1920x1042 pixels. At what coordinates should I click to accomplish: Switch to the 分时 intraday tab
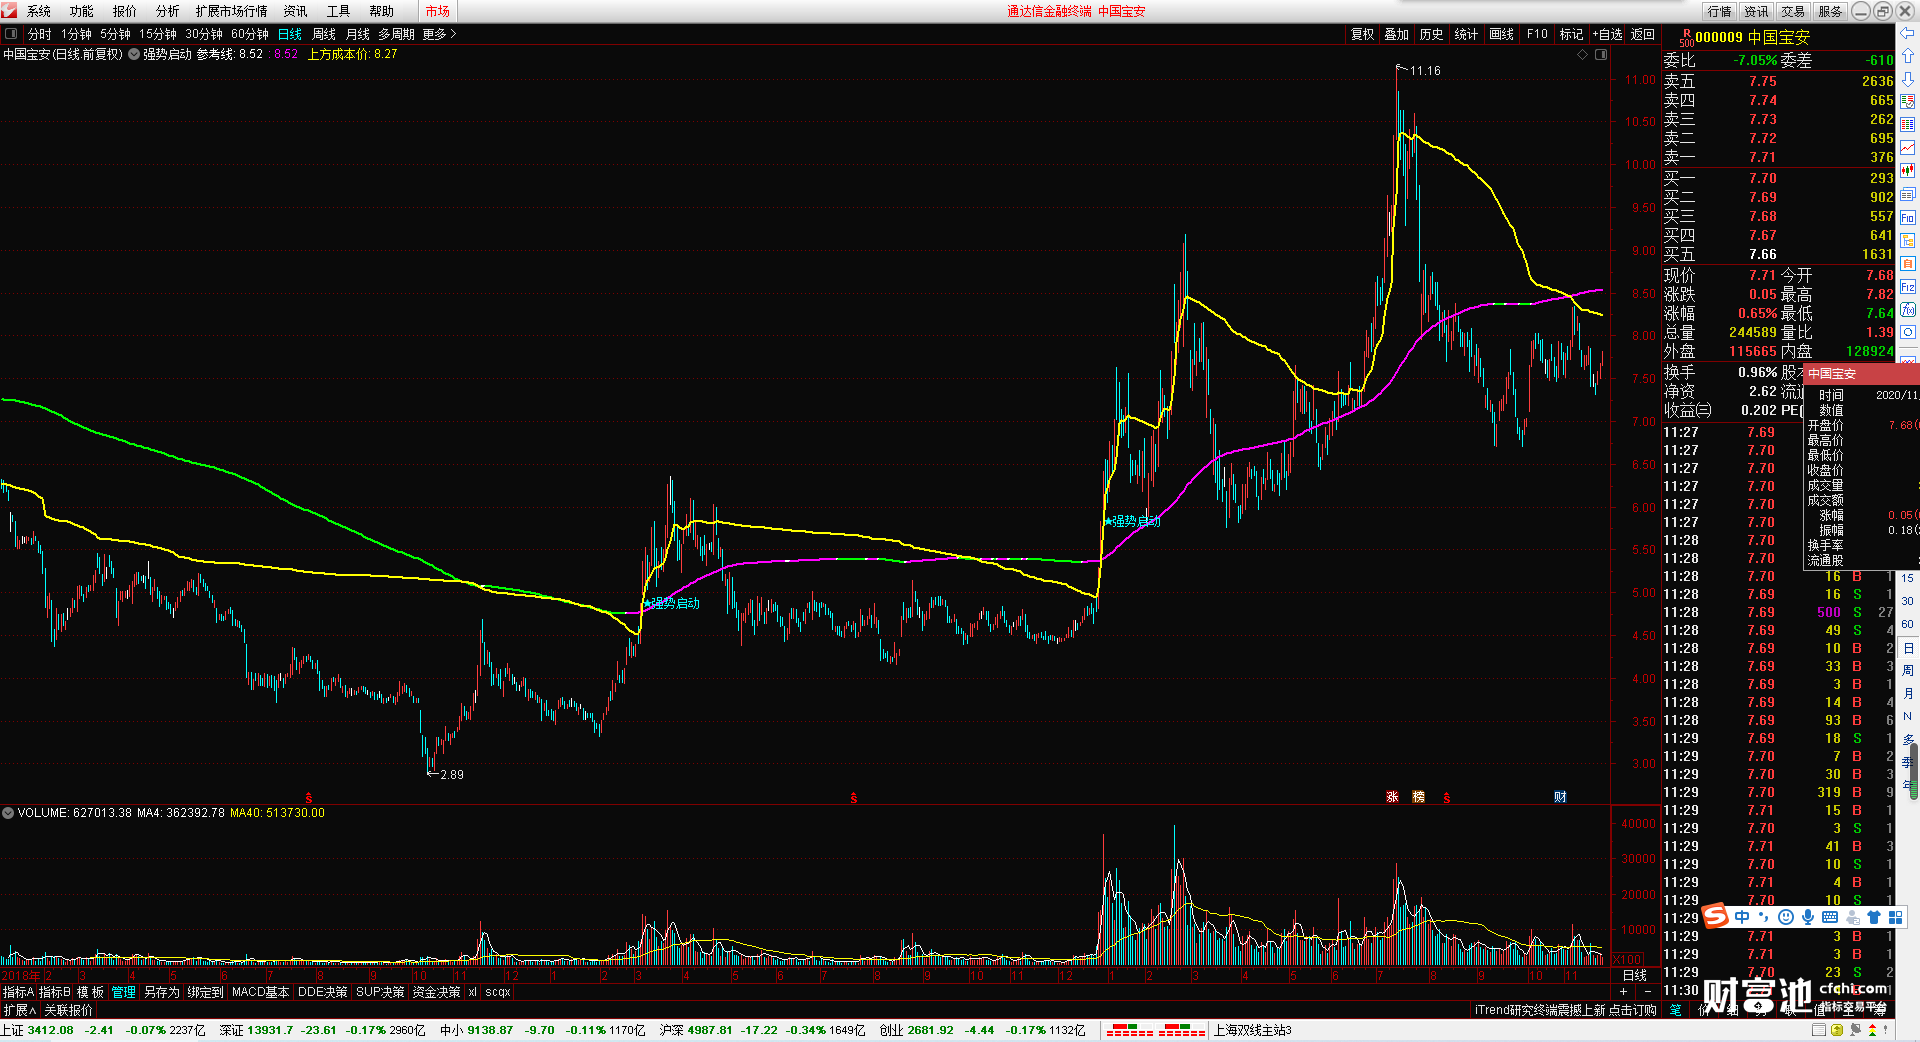[x=40, y=34]
